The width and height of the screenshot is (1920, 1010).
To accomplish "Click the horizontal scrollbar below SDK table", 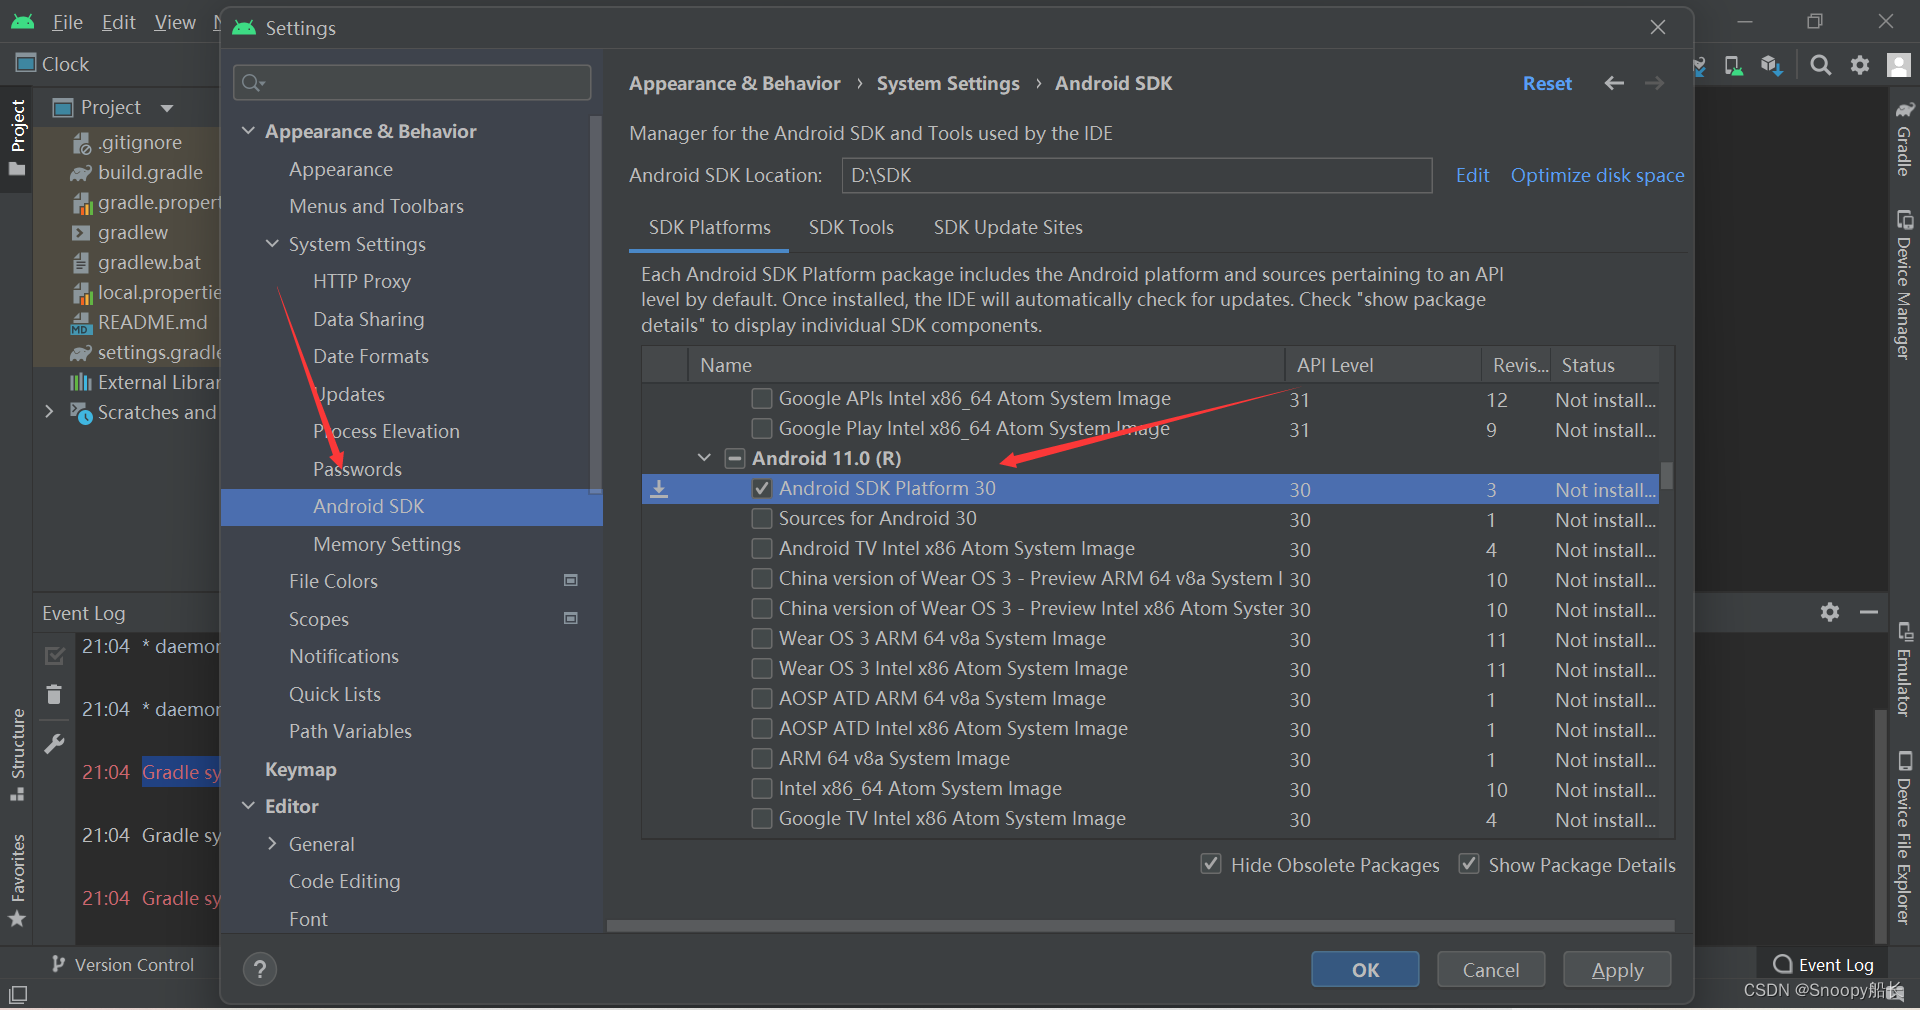I will [x=1140, y=926].
